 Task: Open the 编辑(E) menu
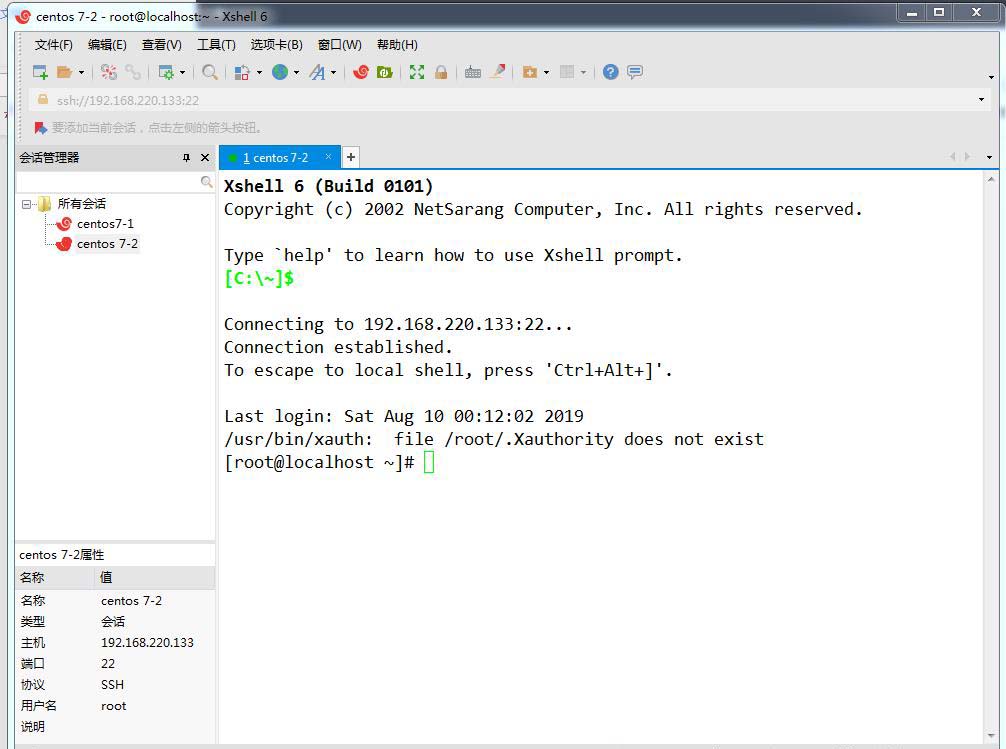tap(107, 44)
